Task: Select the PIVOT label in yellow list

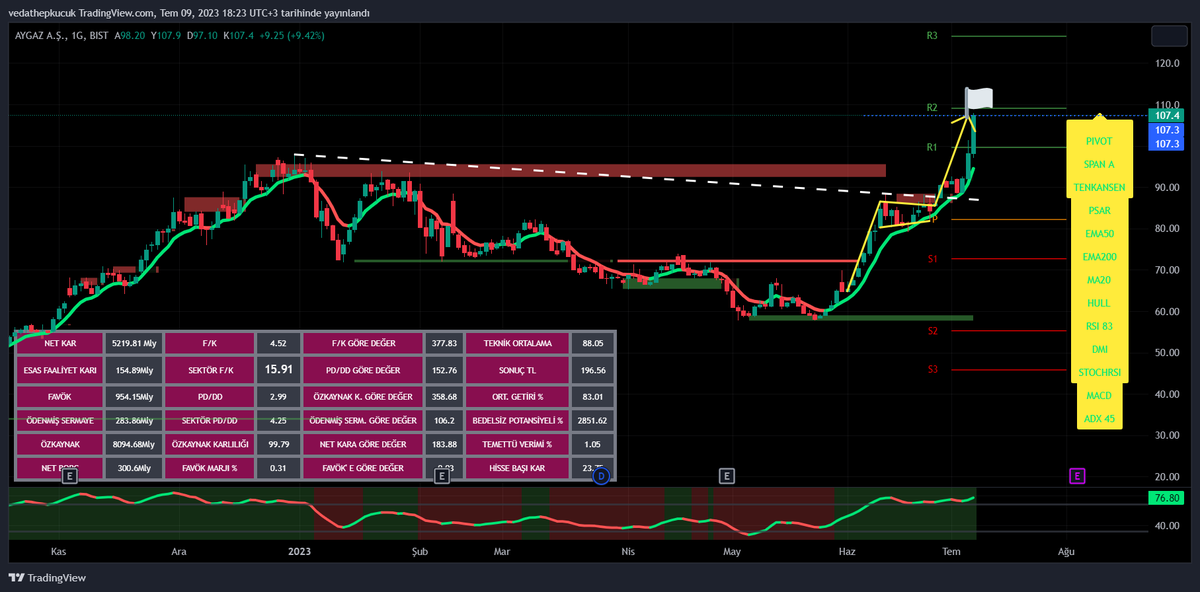Action: pyautogui.click(x=1099, y=141)
